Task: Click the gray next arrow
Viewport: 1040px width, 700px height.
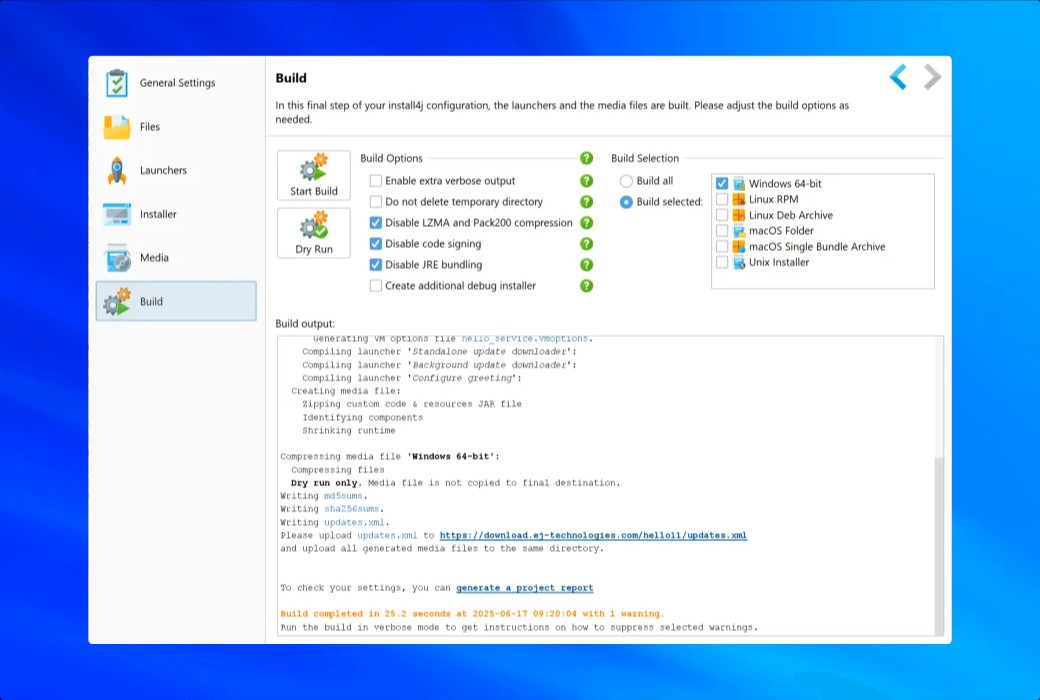Action: click(932, 77)
